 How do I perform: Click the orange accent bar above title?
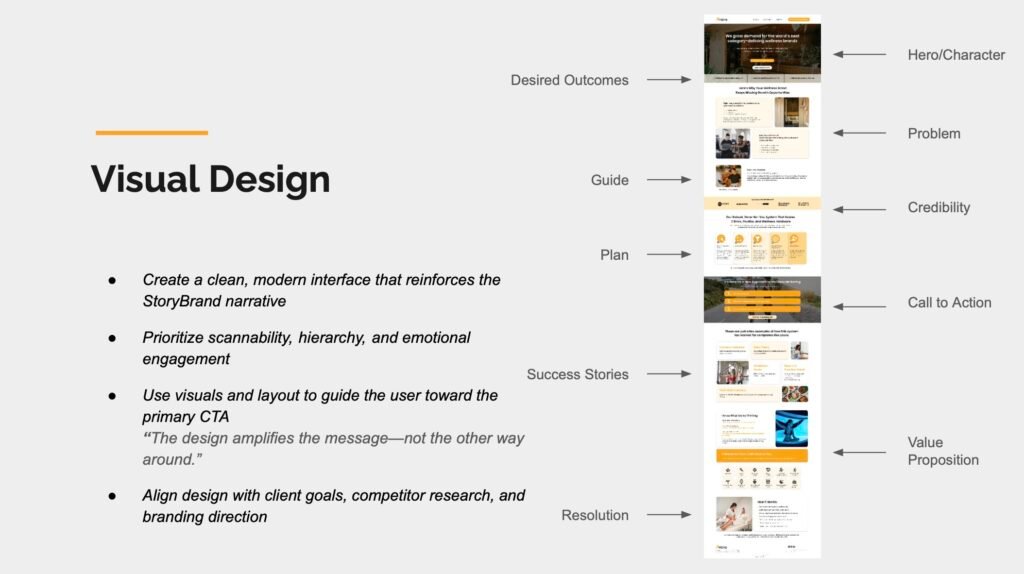151,132
